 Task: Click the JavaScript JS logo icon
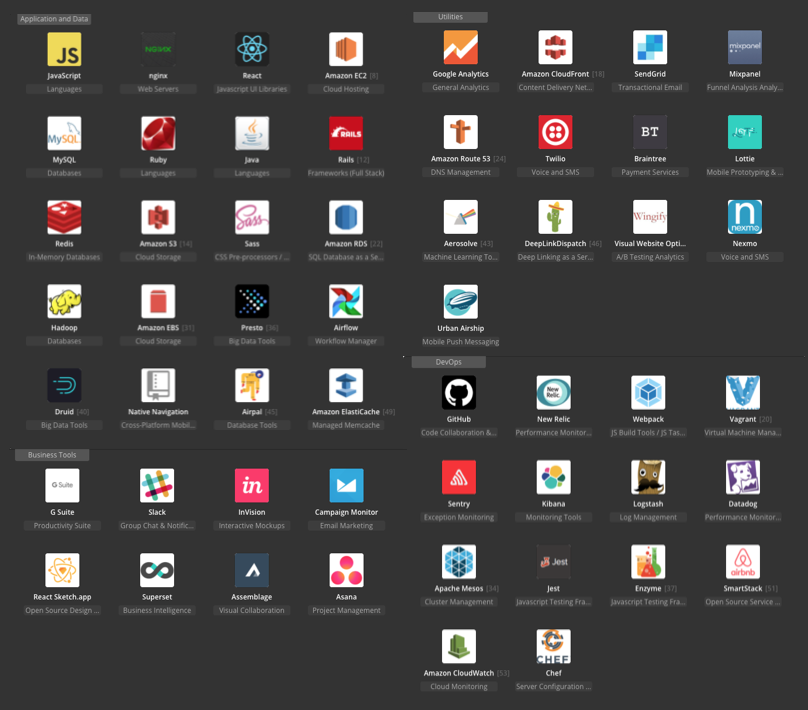tap(64, 49)
